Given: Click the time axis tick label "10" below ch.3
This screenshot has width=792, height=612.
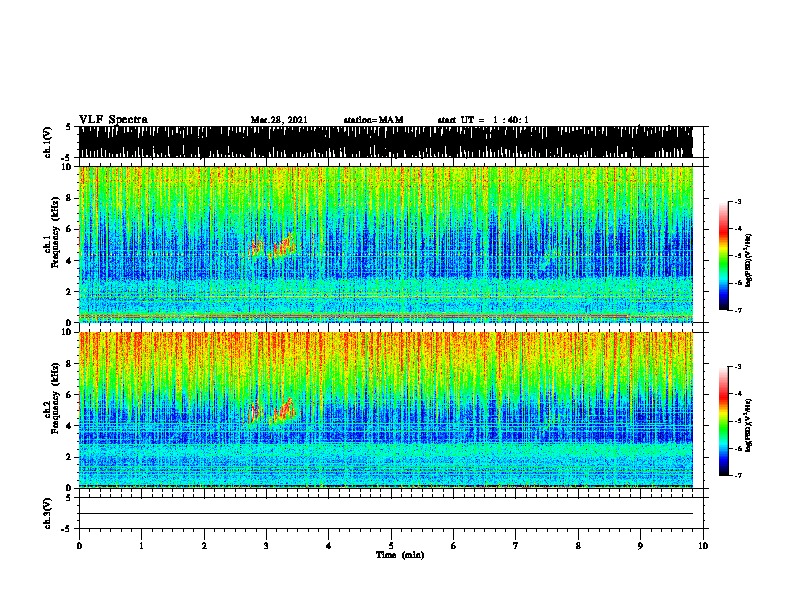Looking at the screenshot, I should click(x=703, y=546).
